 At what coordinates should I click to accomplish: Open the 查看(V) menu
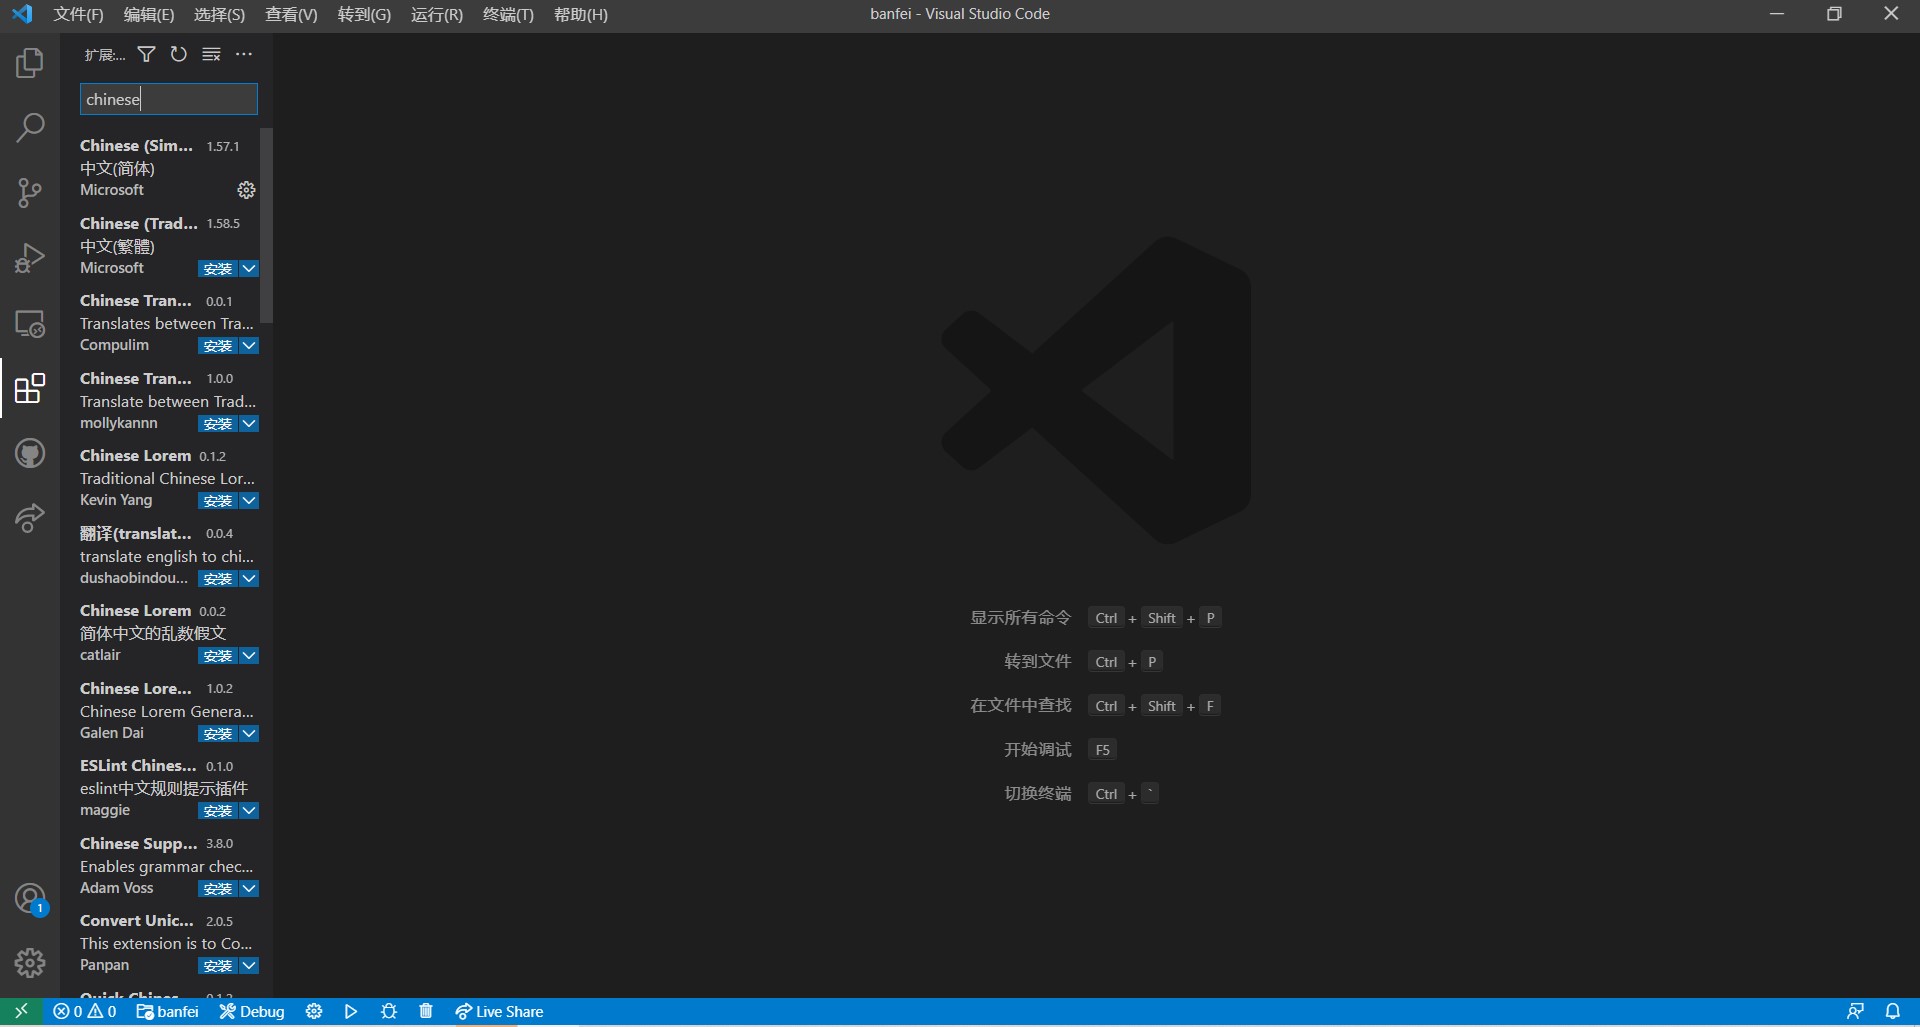(291, 15)
